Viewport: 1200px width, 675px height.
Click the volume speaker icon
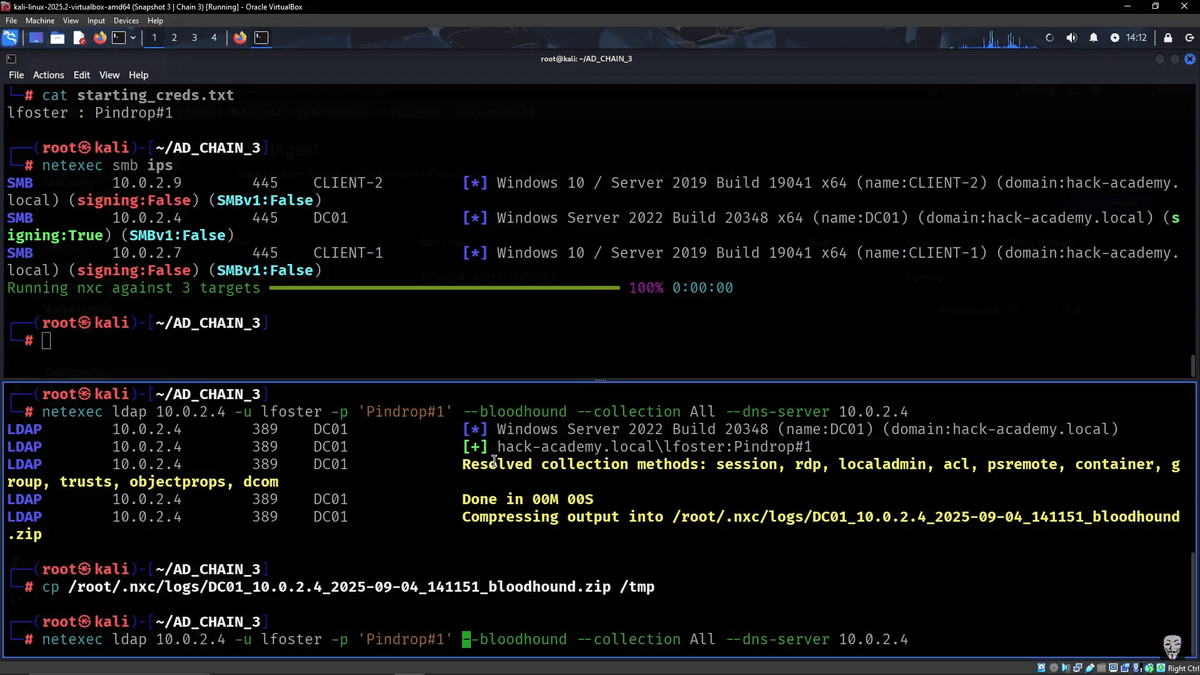coord(1071,38)
